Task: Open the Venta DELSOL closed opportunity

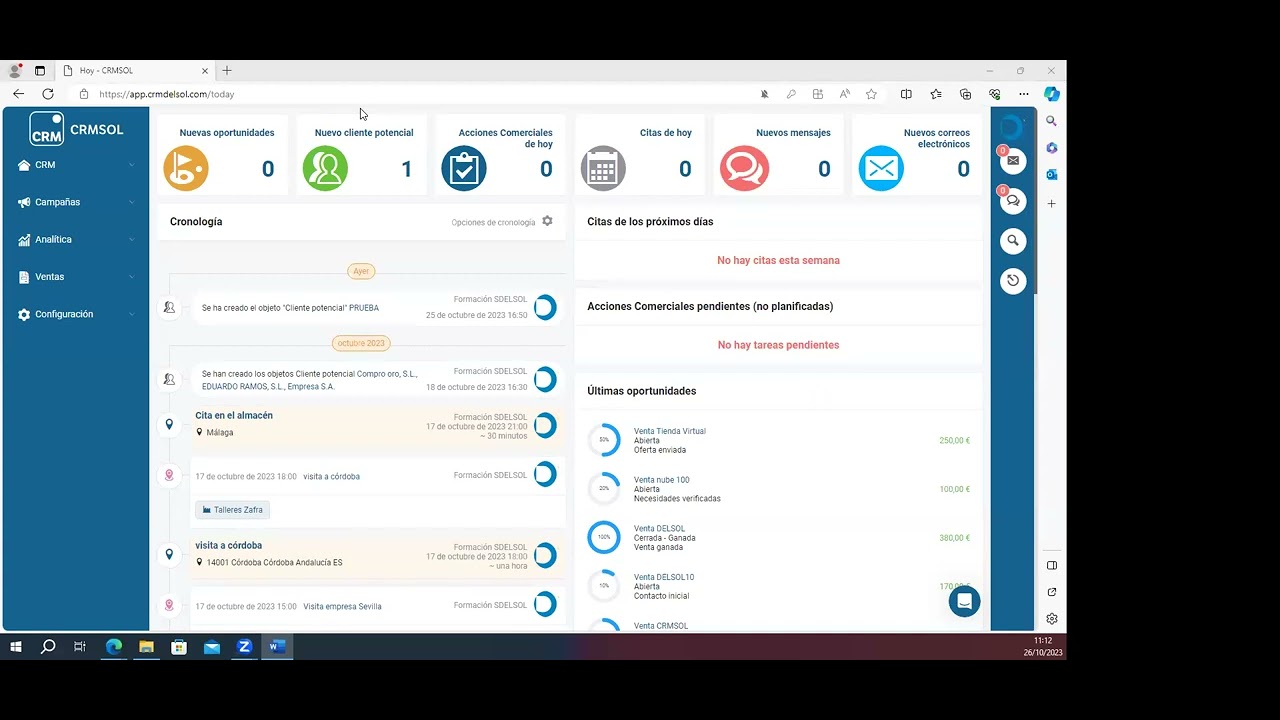Action: pyautogui.click(x=659, y=529)
